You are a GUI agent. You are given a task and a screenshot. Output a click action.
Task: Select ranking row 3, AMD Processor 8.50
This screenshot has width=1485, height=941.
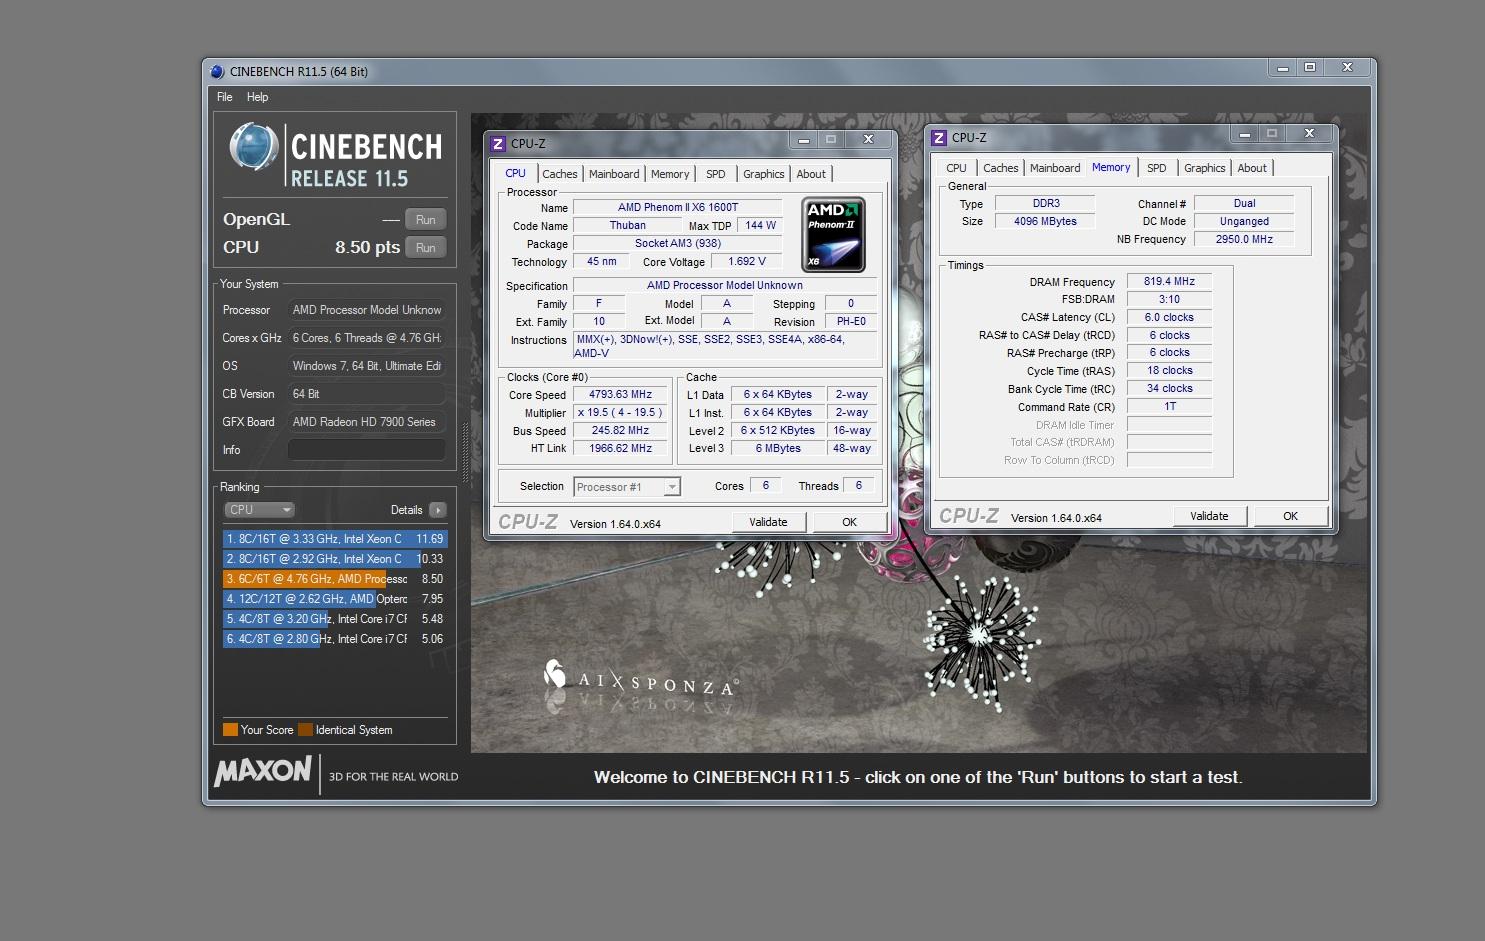click(x=335, y=579)
